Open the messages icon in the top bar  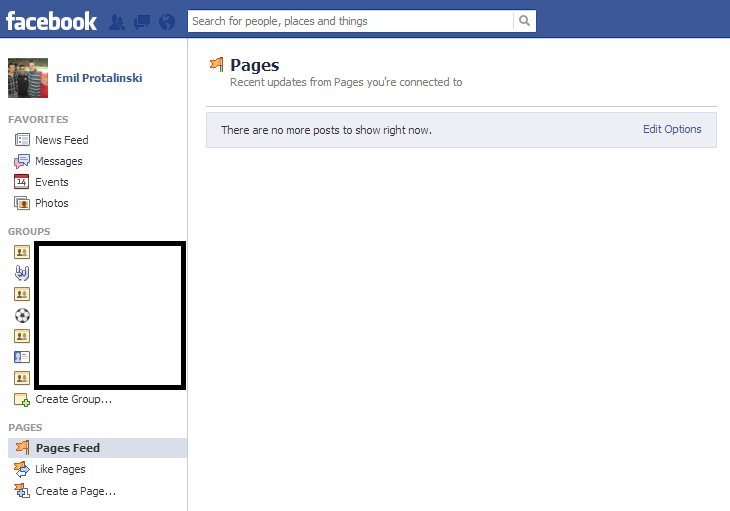click(x=142, y=22)
